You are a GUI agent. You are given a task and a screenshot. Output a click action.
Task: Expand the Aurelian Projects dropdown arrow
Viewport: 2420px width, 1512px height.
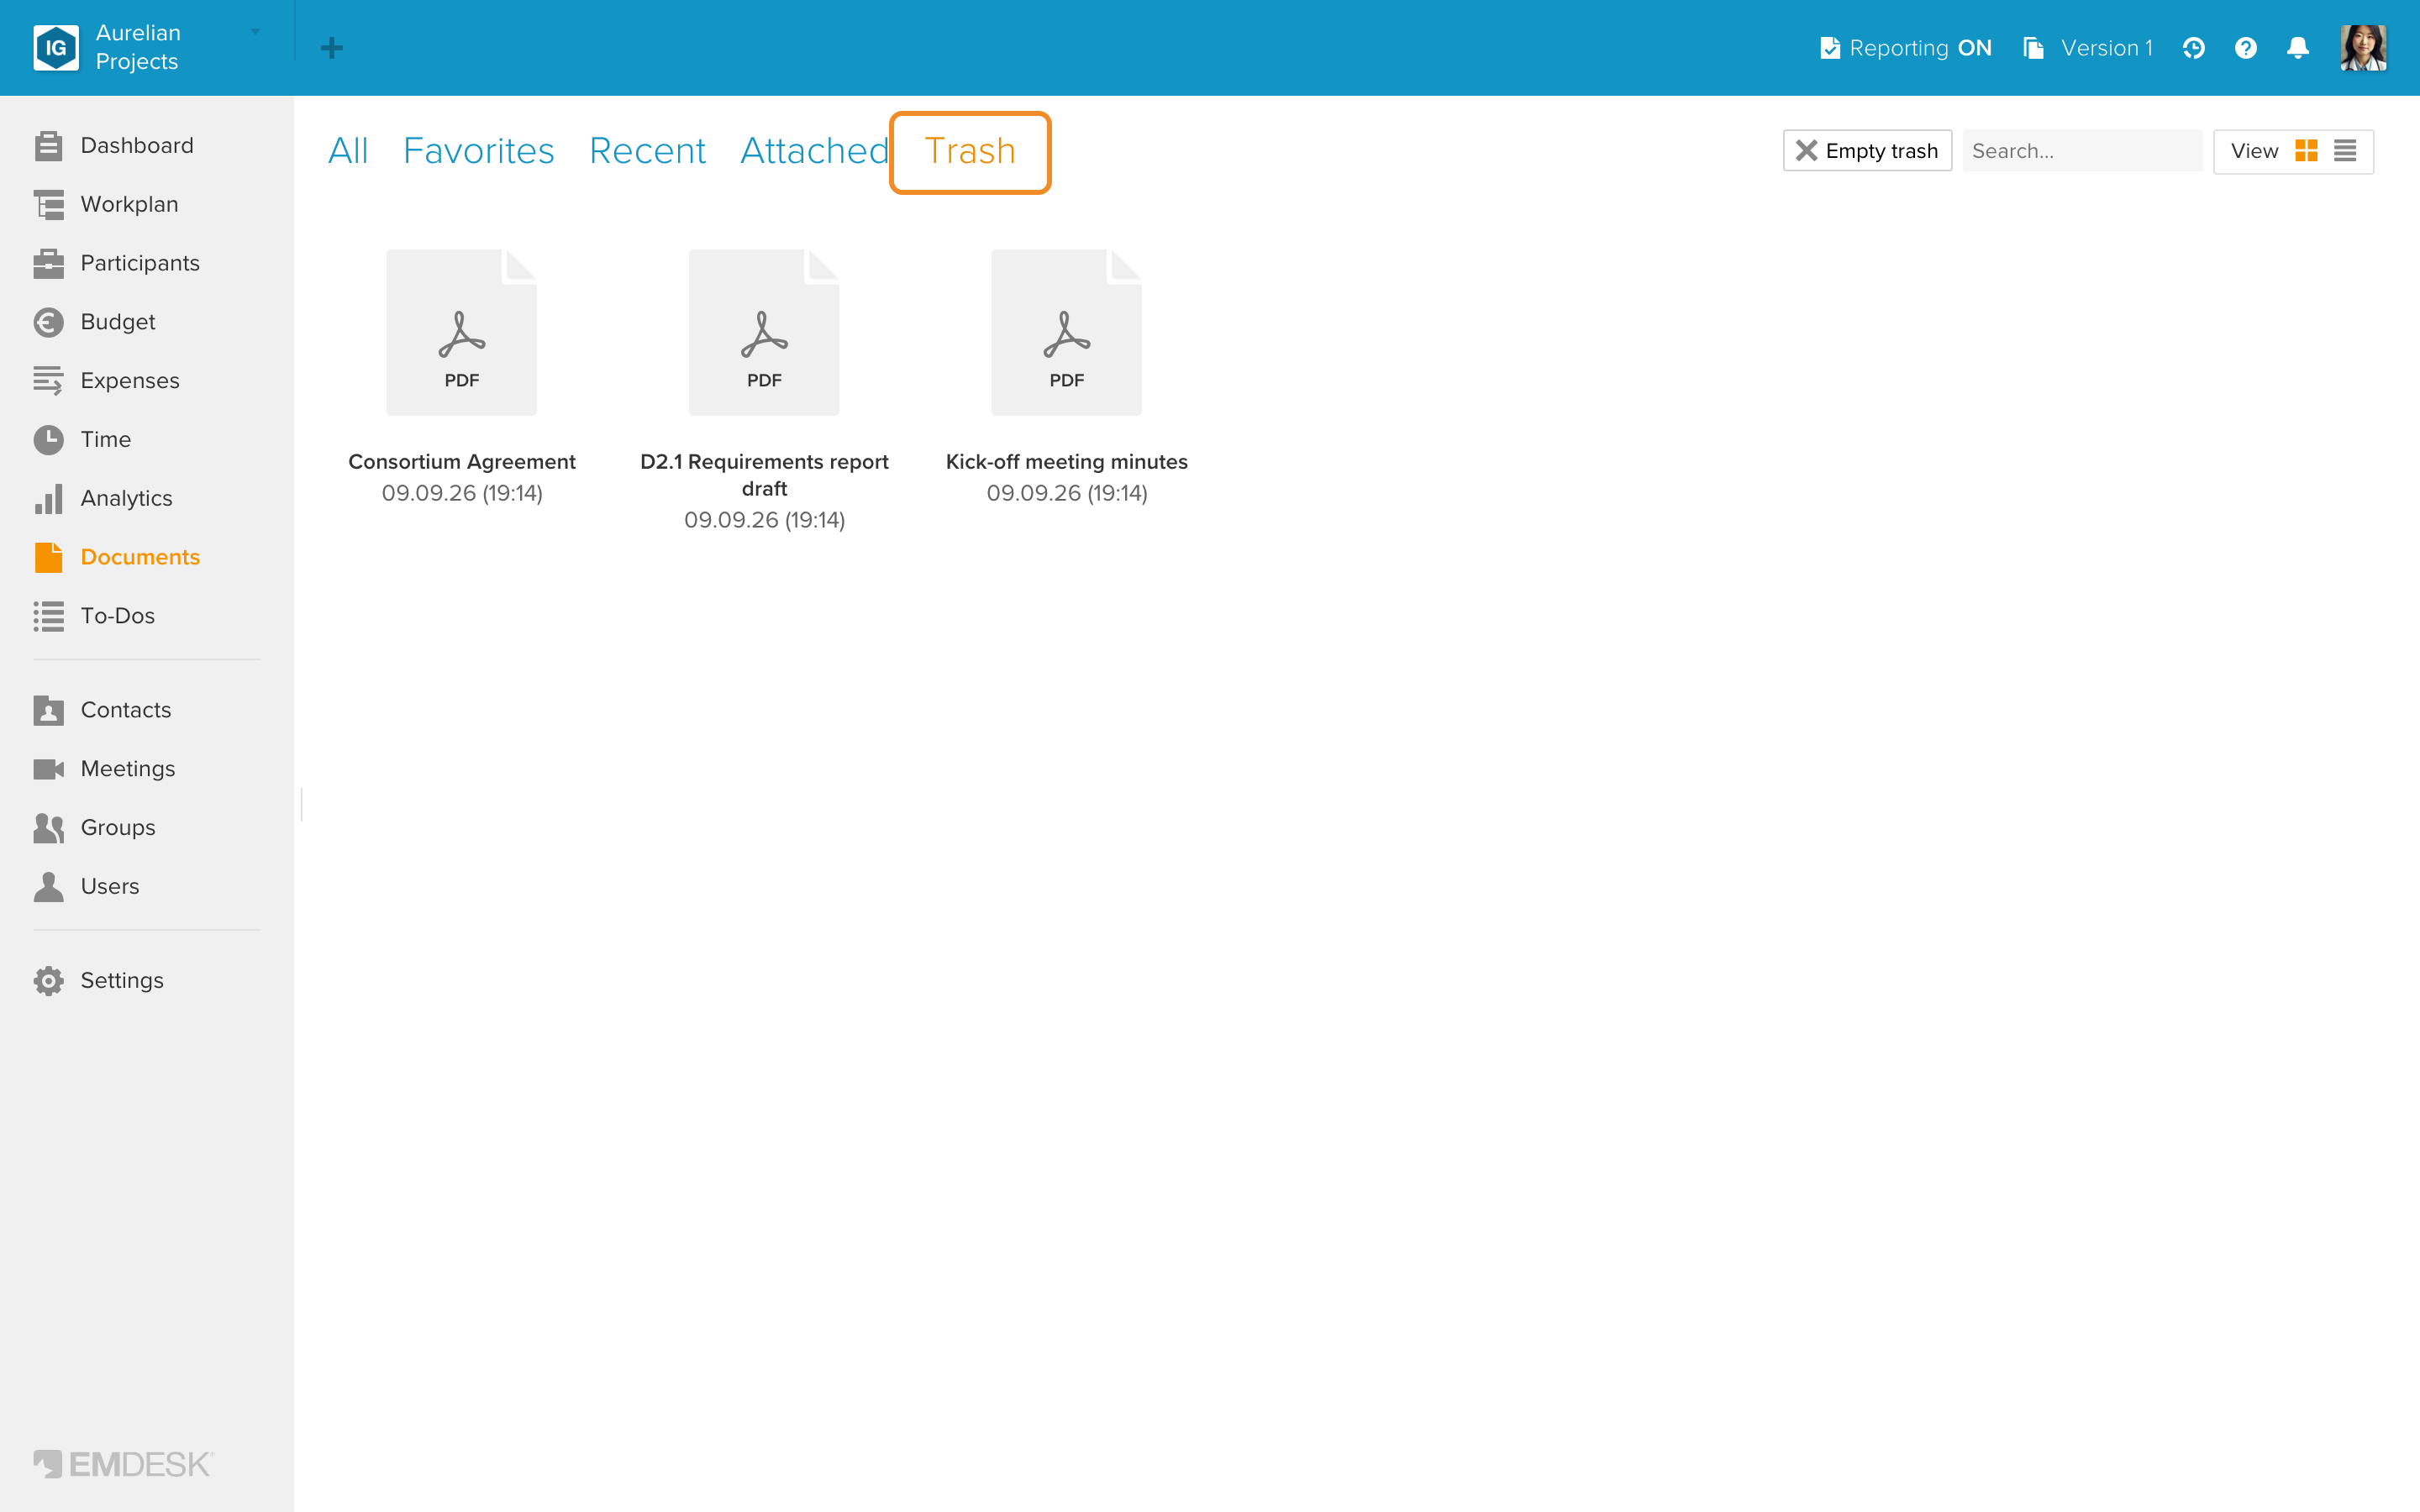pos(255,33)
